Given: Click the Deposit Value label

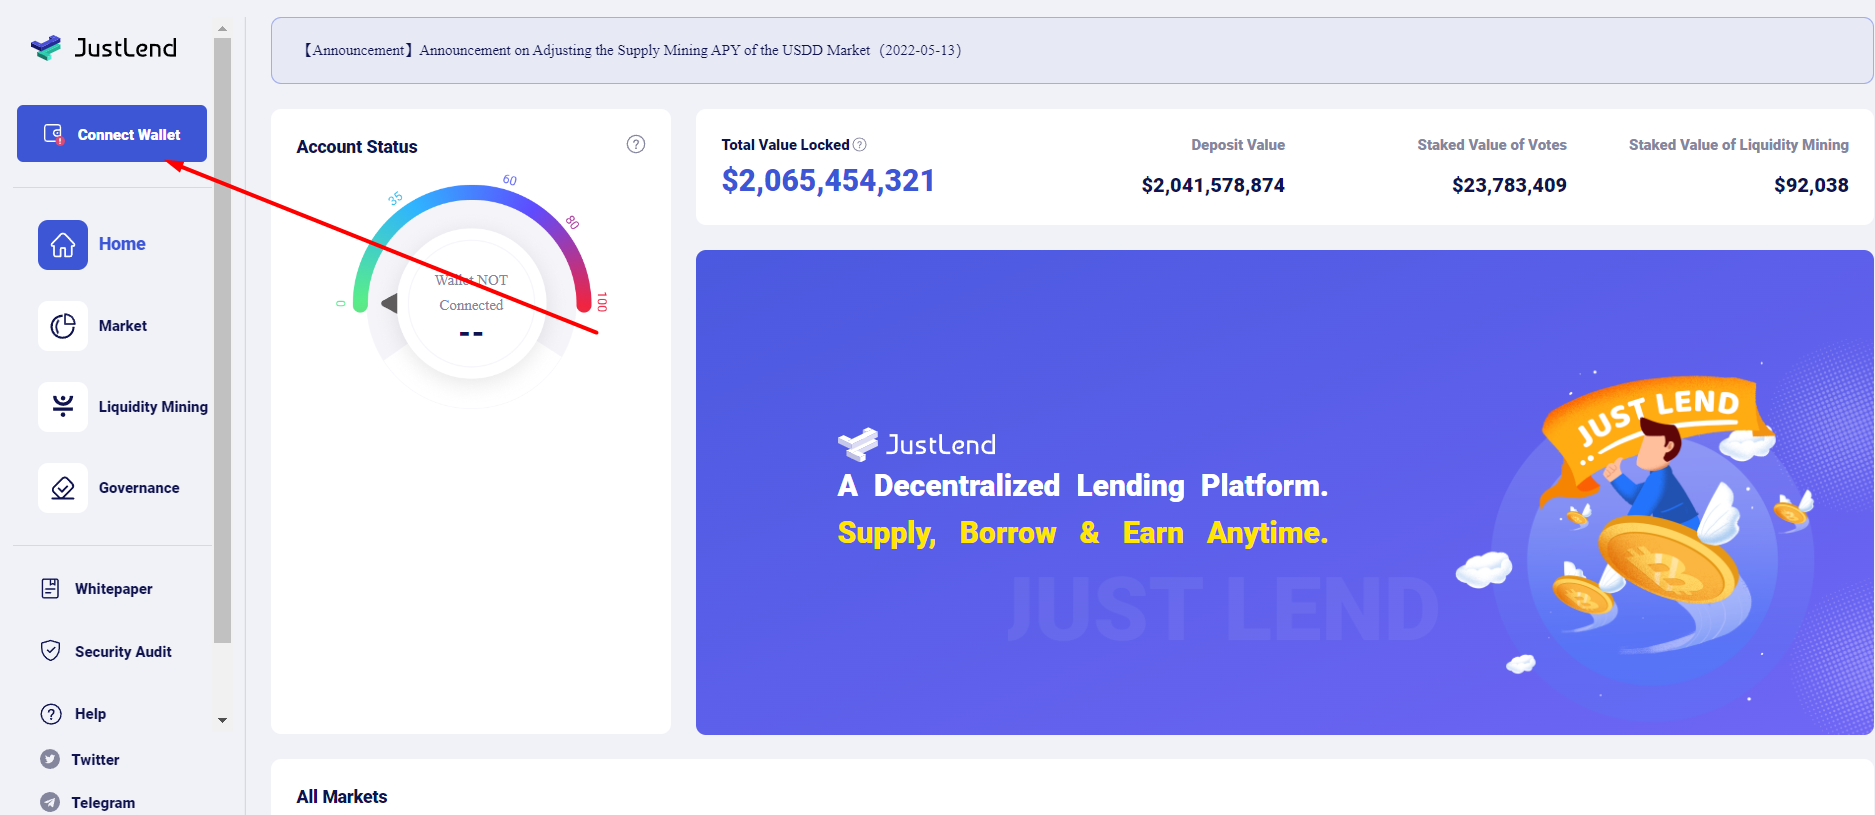Looking at the screenshot, I should coord(1238,145).
